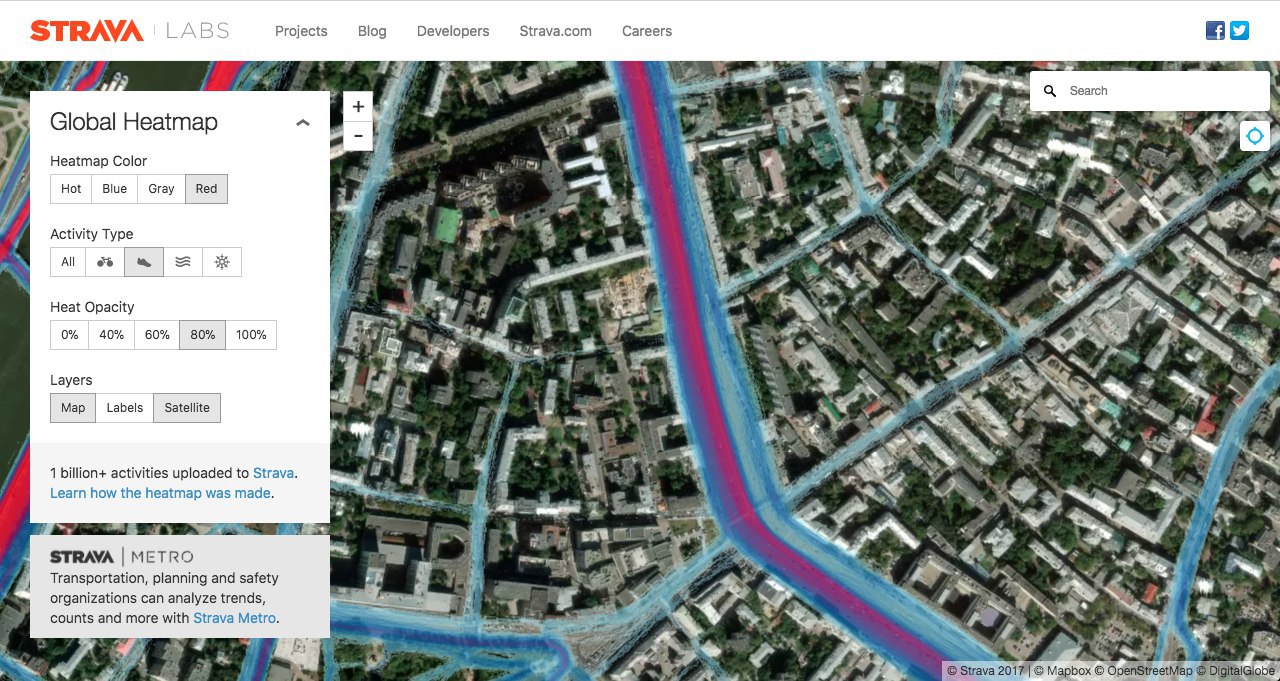This screenshot has height=681, width=1280.
Task: Select the running shoe activity icon
Action: pos(144,262)
